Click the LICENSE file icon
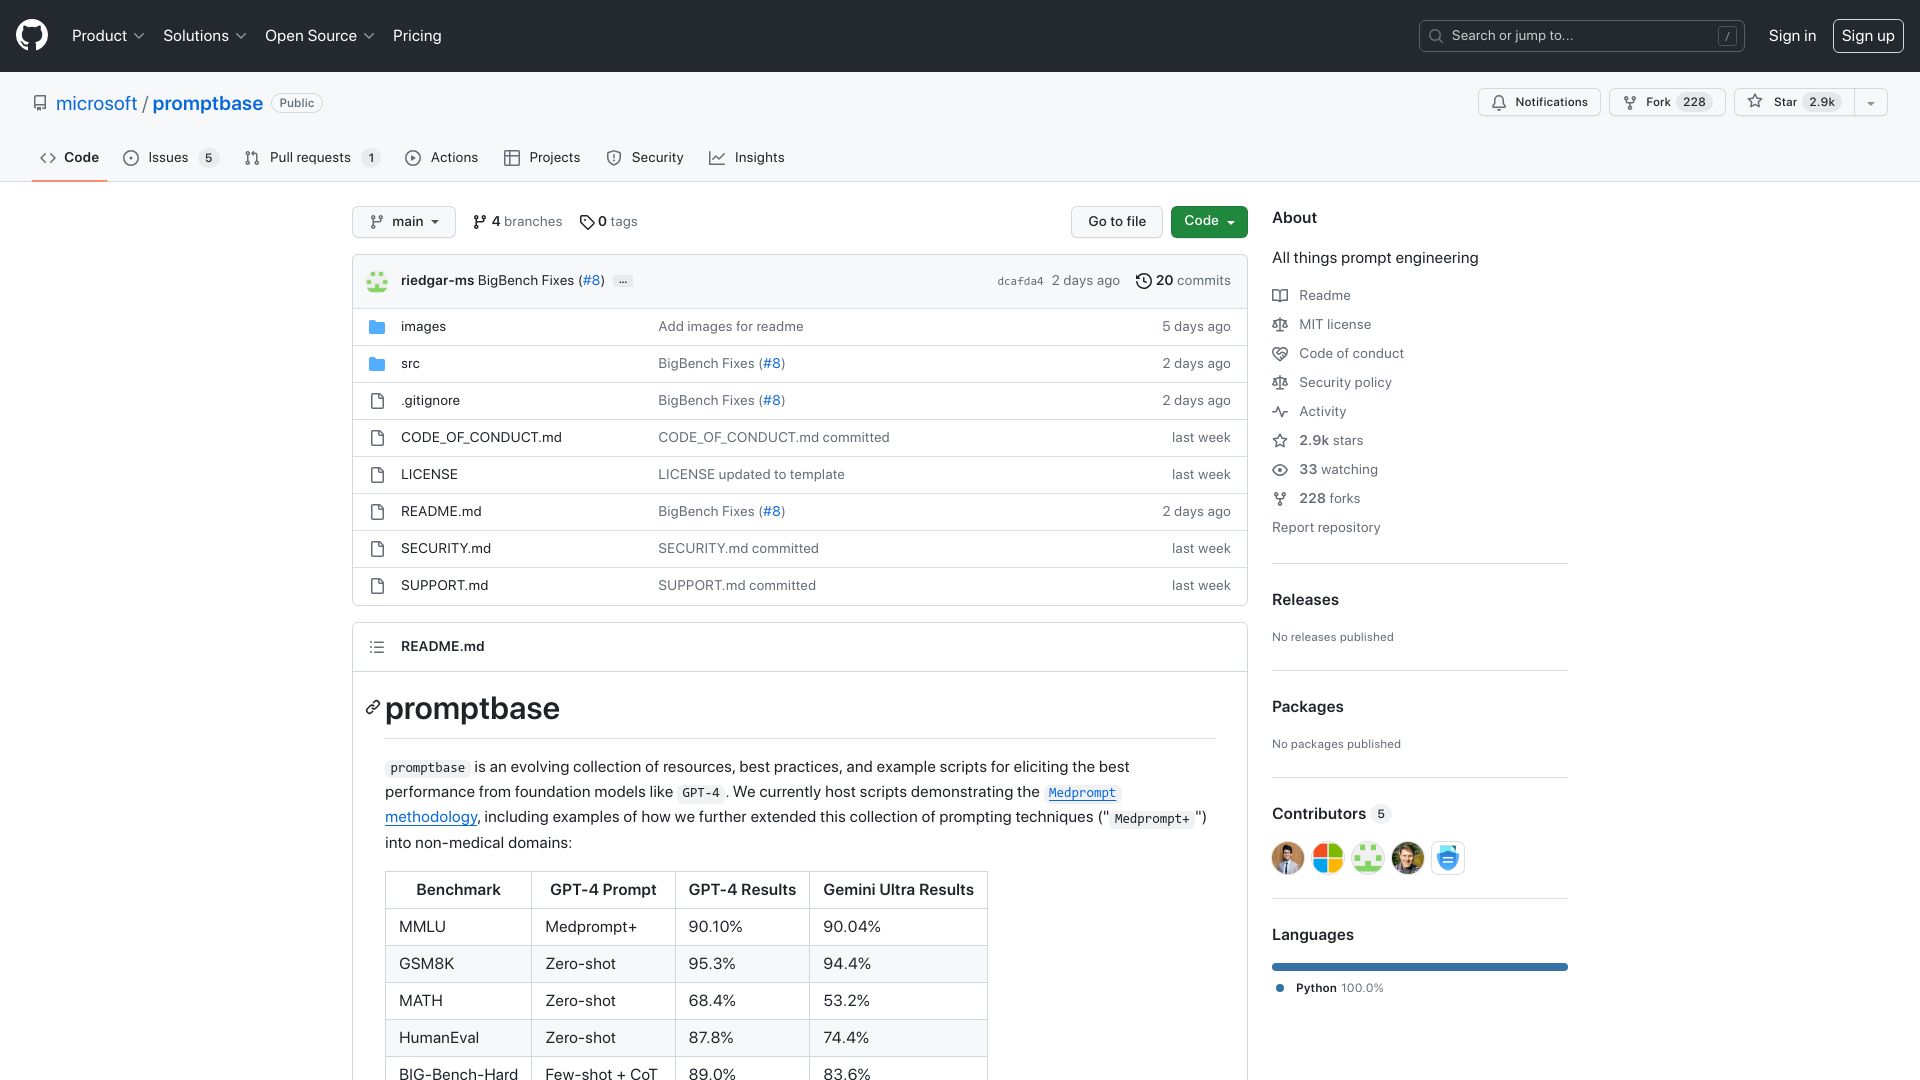The height and width of the screenshot is (1080, 1920). click(377, 475)
